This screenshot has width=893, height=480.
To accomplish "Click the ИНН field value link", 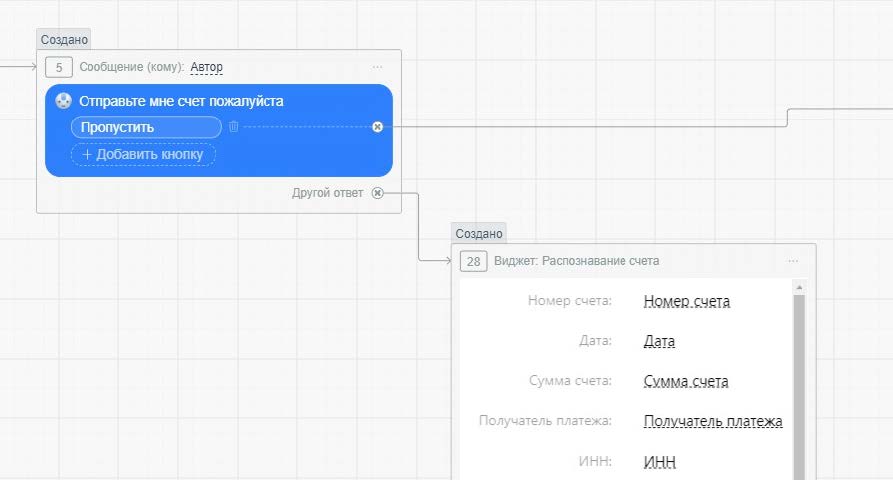I will click(660, 461).
